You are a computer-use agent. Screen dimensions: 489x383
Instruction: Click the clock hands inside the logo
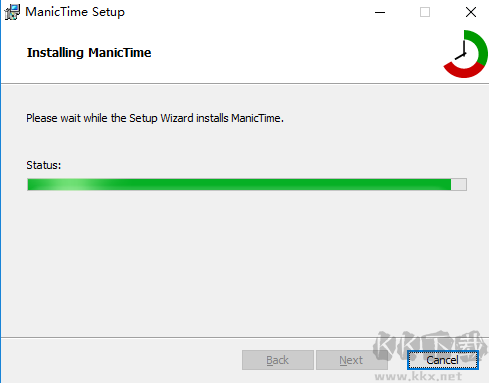coord(462,50)
